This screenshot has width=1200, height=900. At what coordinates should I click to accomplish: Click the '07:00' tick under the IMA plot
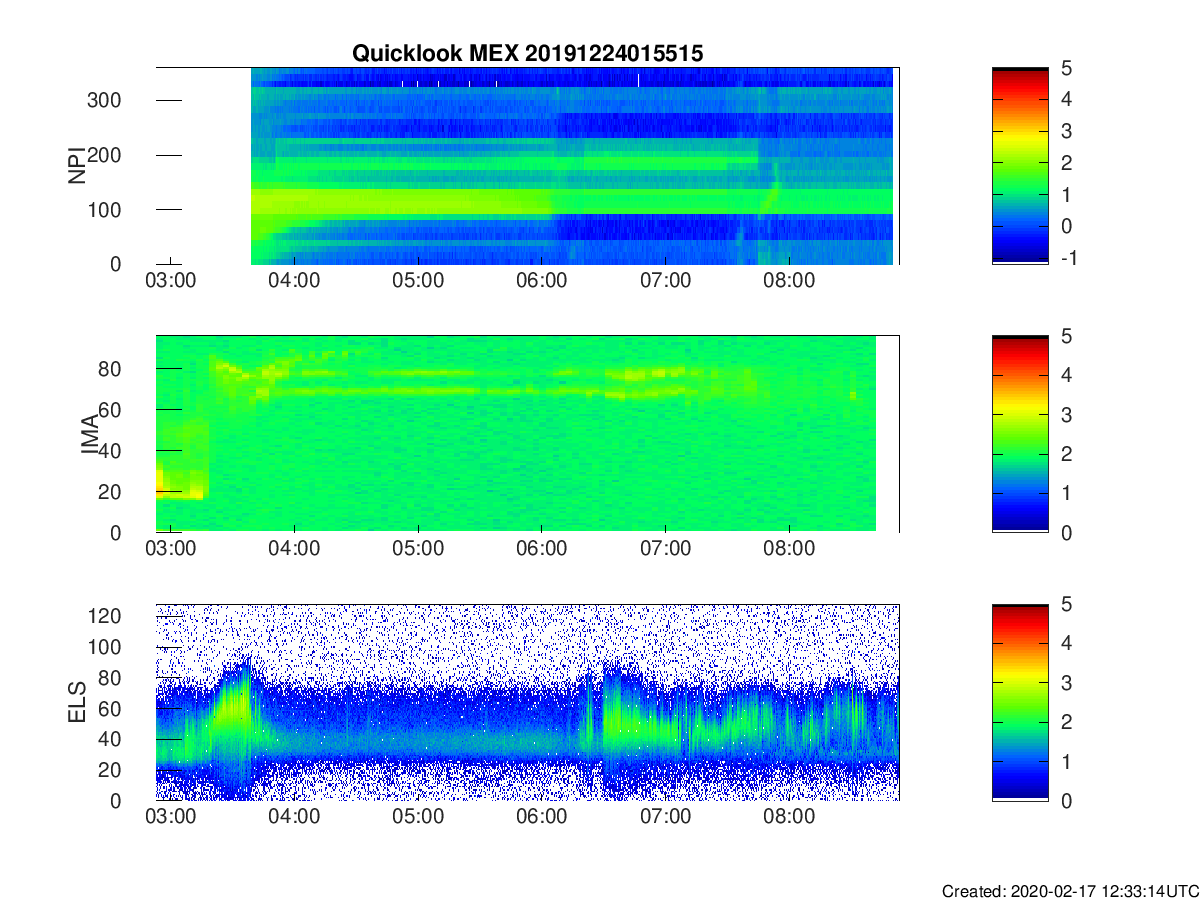point(665,549)
